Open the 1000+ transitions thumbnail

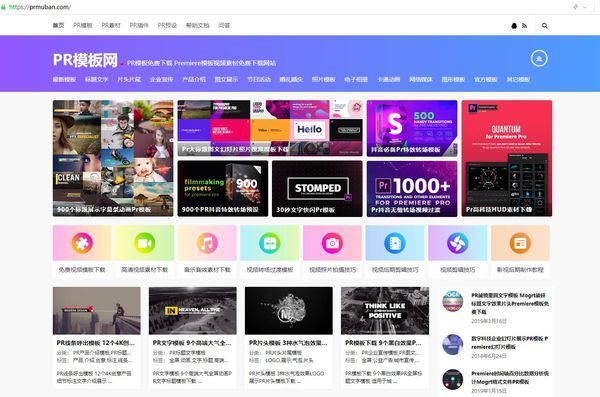[412, 189]
